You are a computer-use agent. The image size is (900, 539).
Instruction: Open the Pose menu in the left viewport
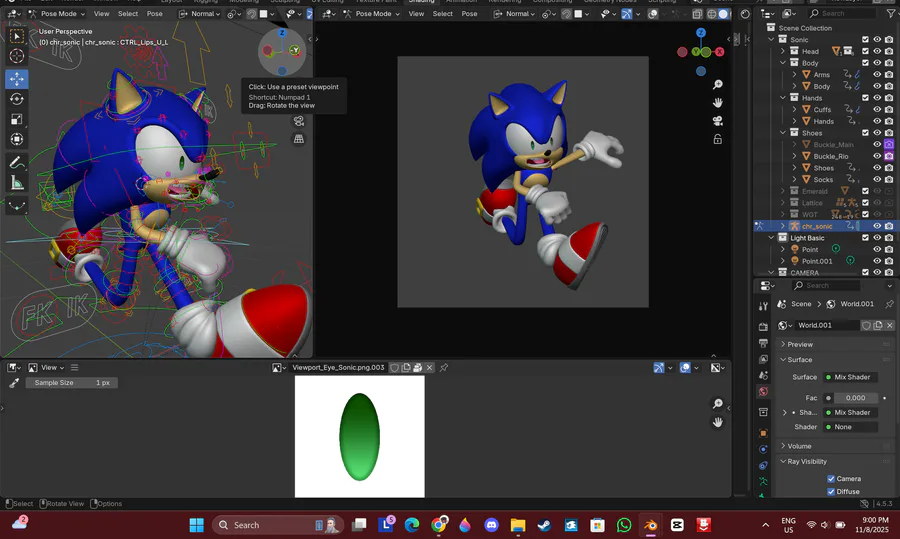tap(154, 14)
